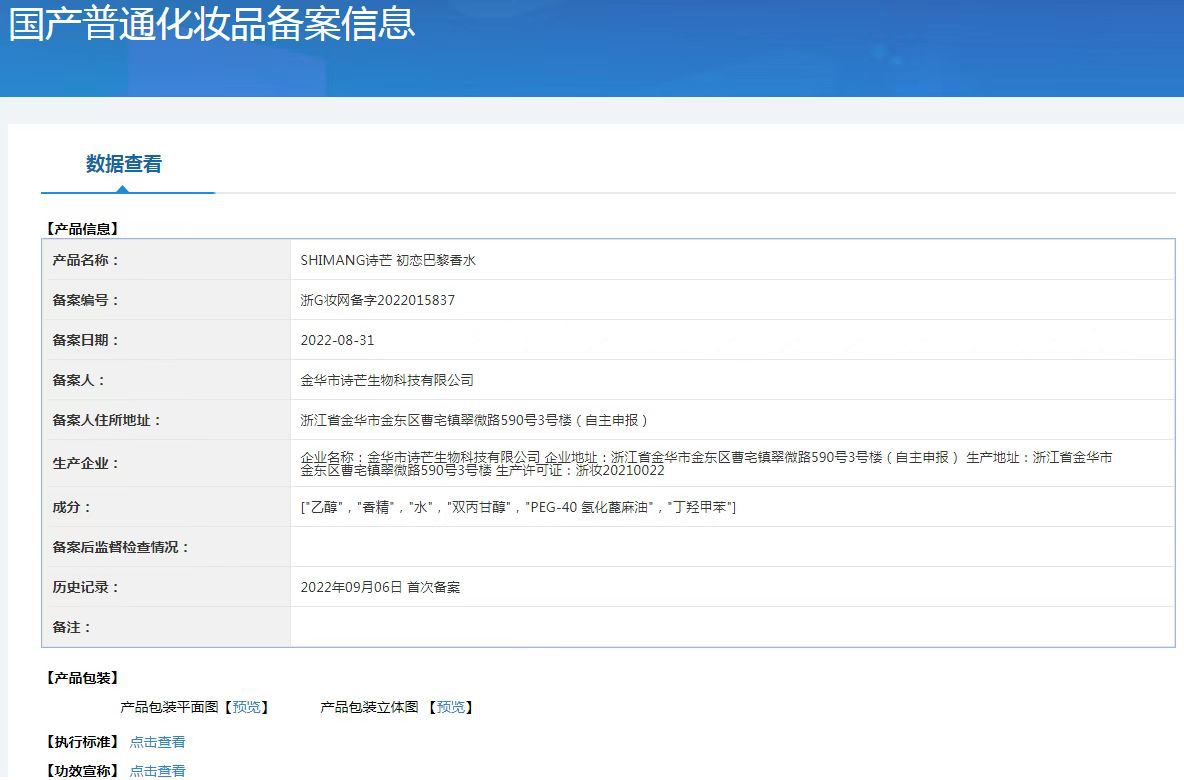Select product name SHIMANG诗芒 初恋巴黎香水
Screen dimensions: 1184x780
click(388, 260)
